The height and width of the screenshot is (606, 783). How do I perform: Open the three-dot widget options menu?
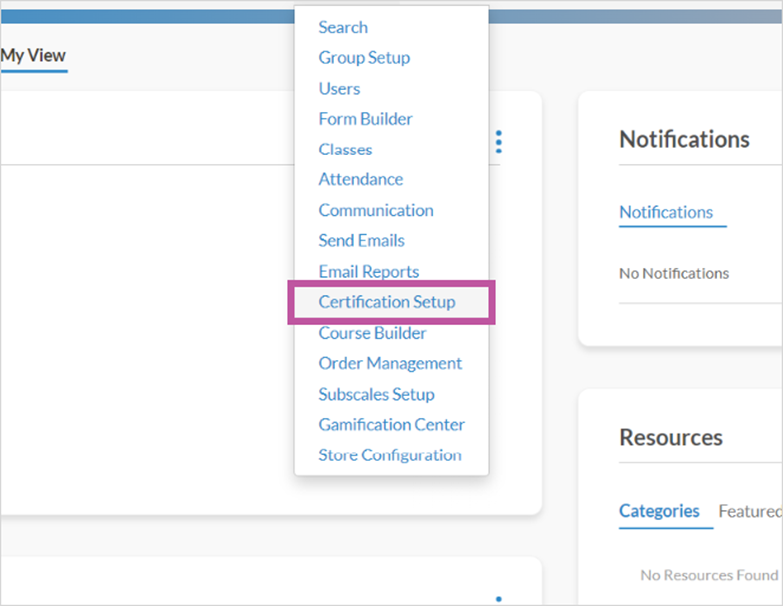click(x=498, y=142)
